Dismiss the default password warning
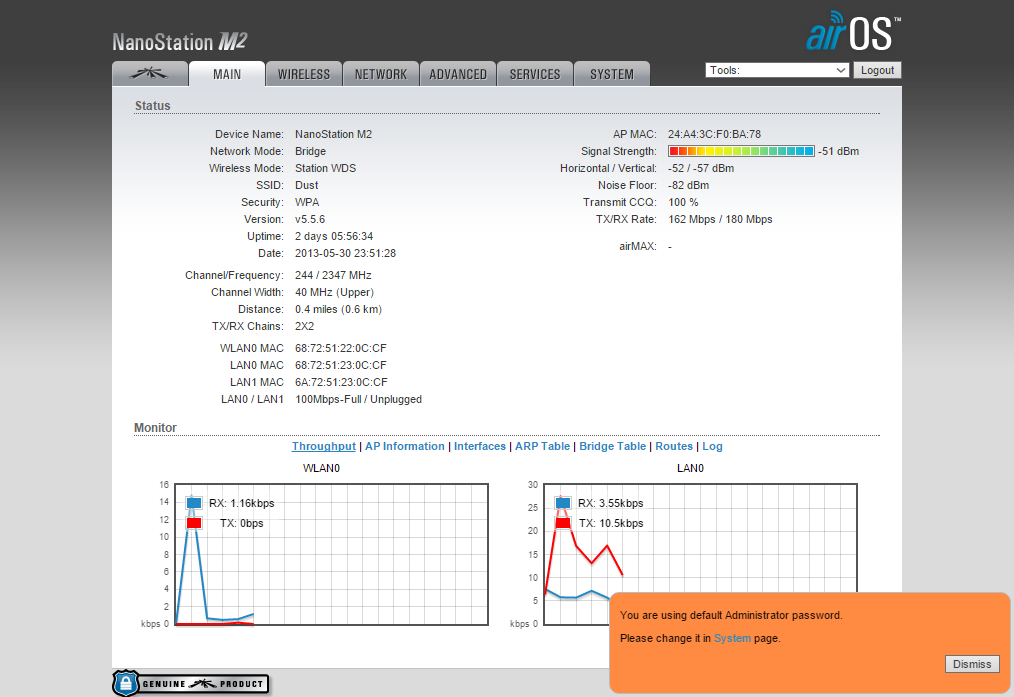This screenshot has height=697, width=1014. [971, 664]
